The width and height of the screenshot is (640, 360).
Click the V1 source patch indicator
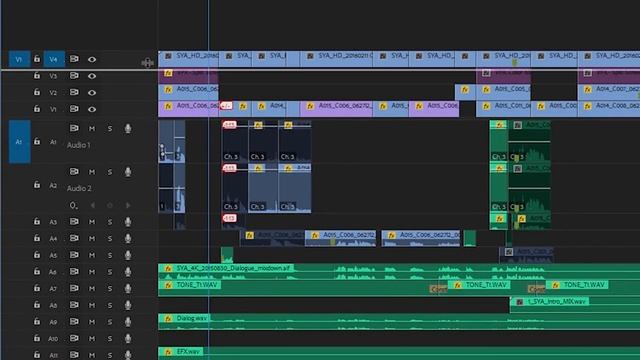point(19,59)
